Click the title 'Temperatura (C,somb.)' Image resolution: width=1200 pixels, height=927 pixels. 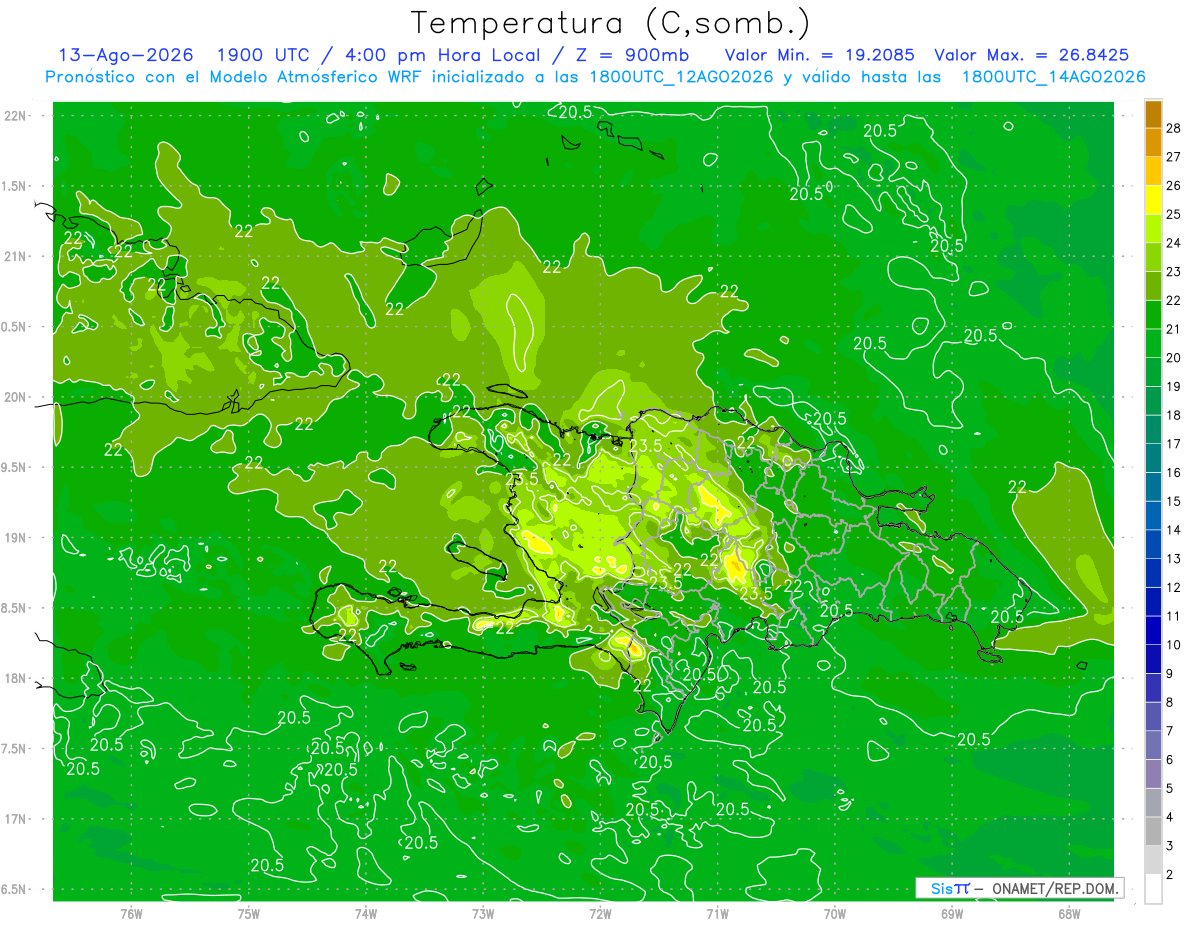point(611,23)
